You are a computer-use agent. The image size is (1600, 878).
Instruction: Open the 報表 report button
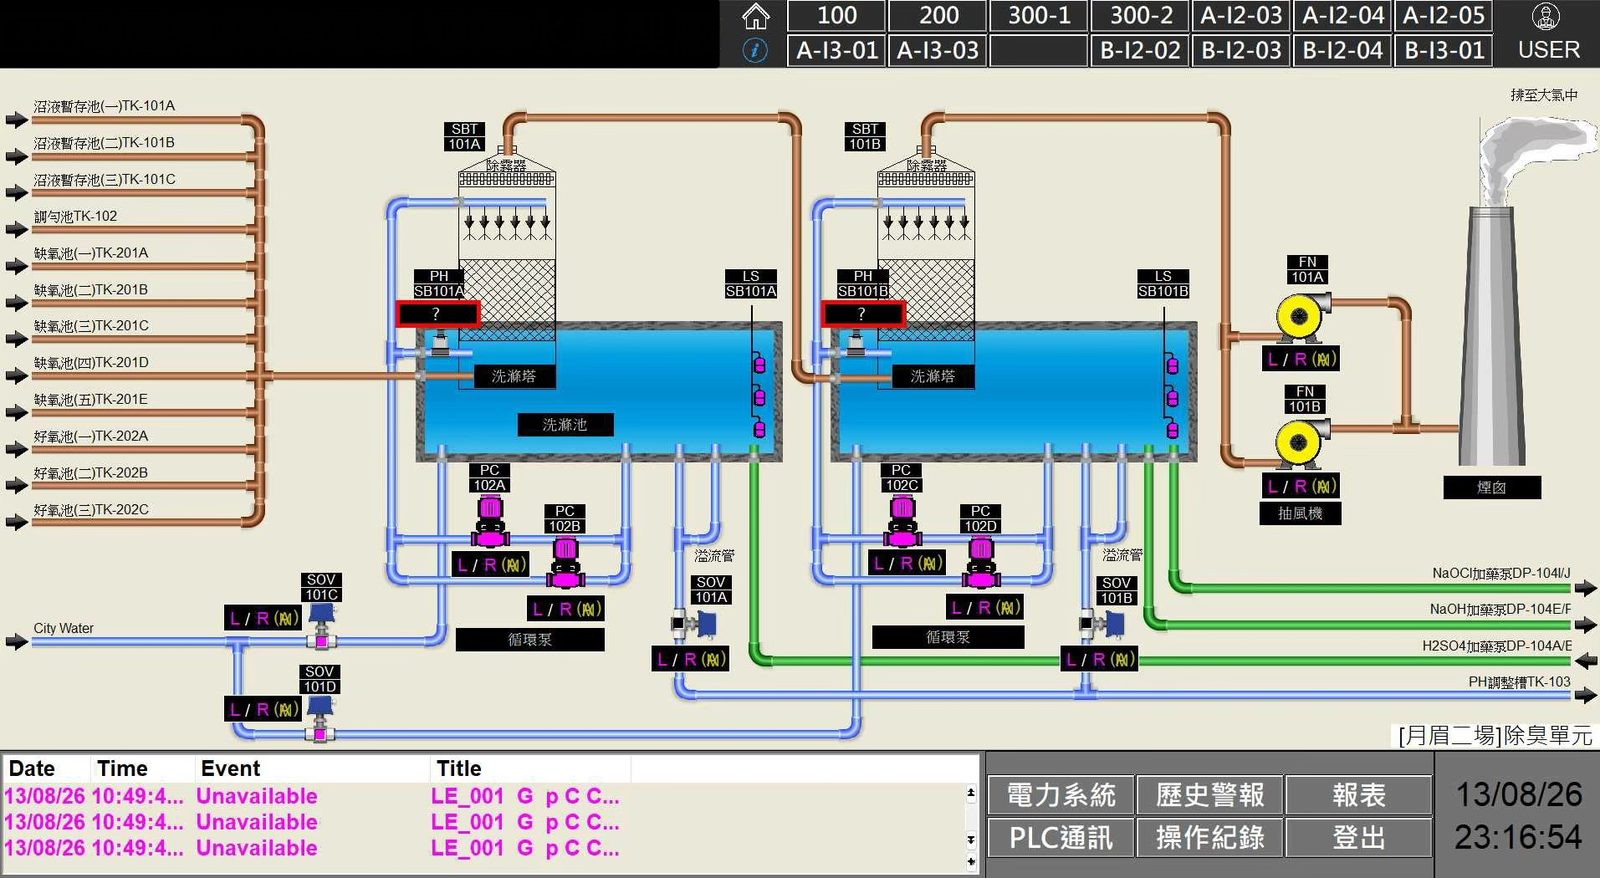(1359, 795)
